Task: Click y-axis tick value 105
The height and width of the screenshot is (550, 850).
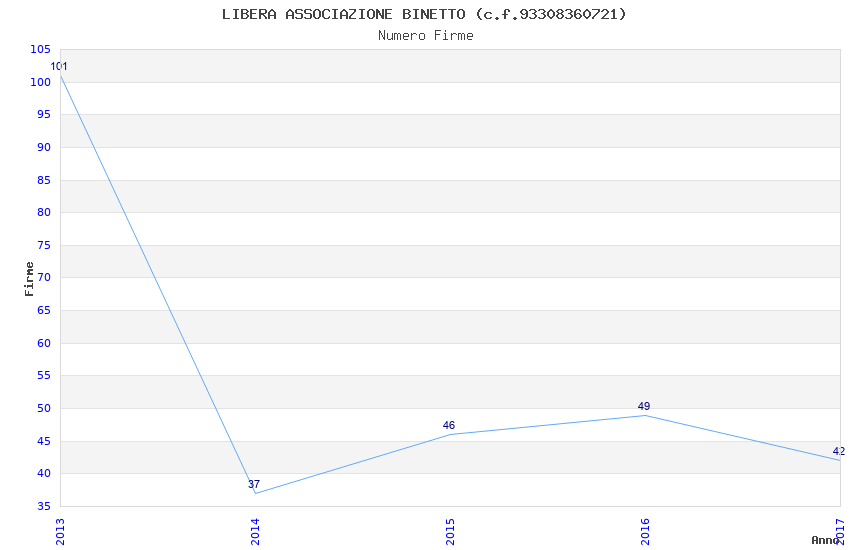Action: point(41,49)
